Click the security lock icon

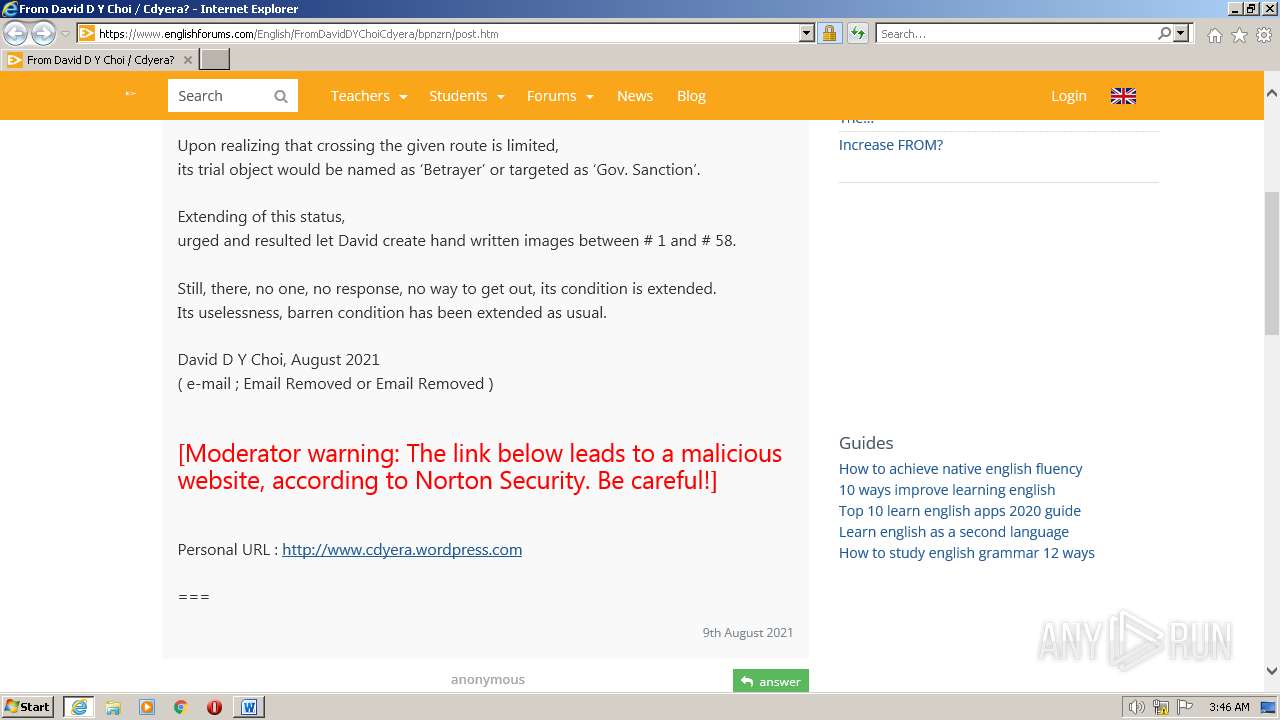coord(829,33)
